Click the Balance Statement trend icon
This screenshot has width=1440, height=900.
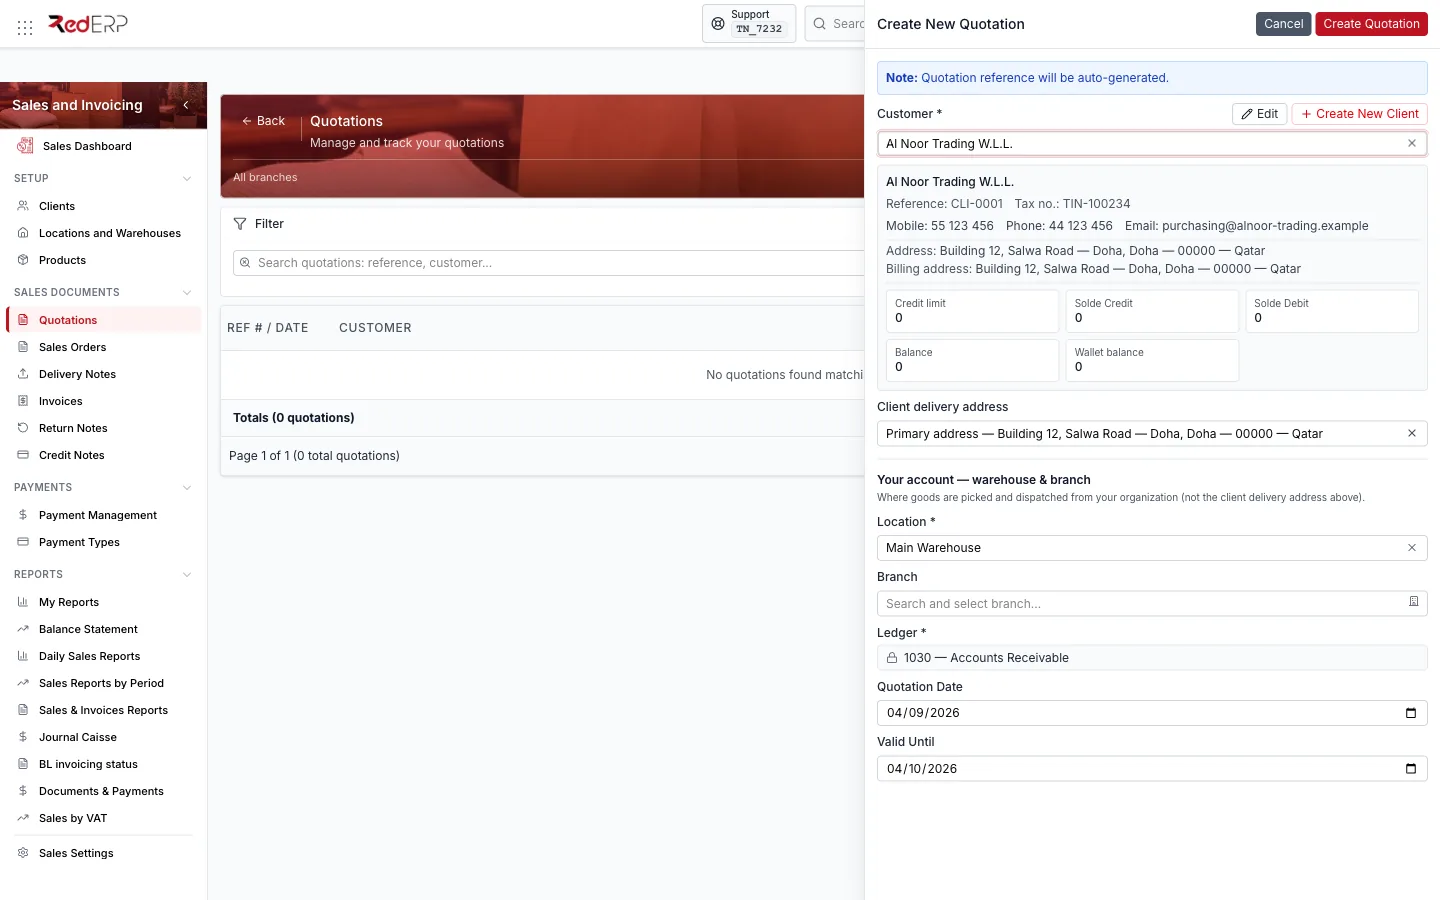pyautogui.click(x=23, y=629)
